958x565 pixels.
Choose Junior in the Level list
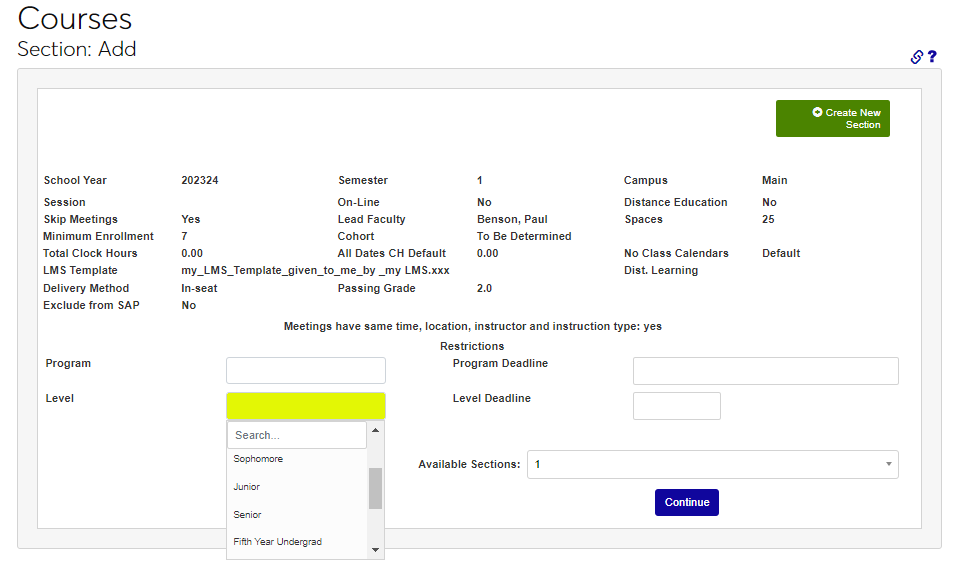click(x=247, y=487)
